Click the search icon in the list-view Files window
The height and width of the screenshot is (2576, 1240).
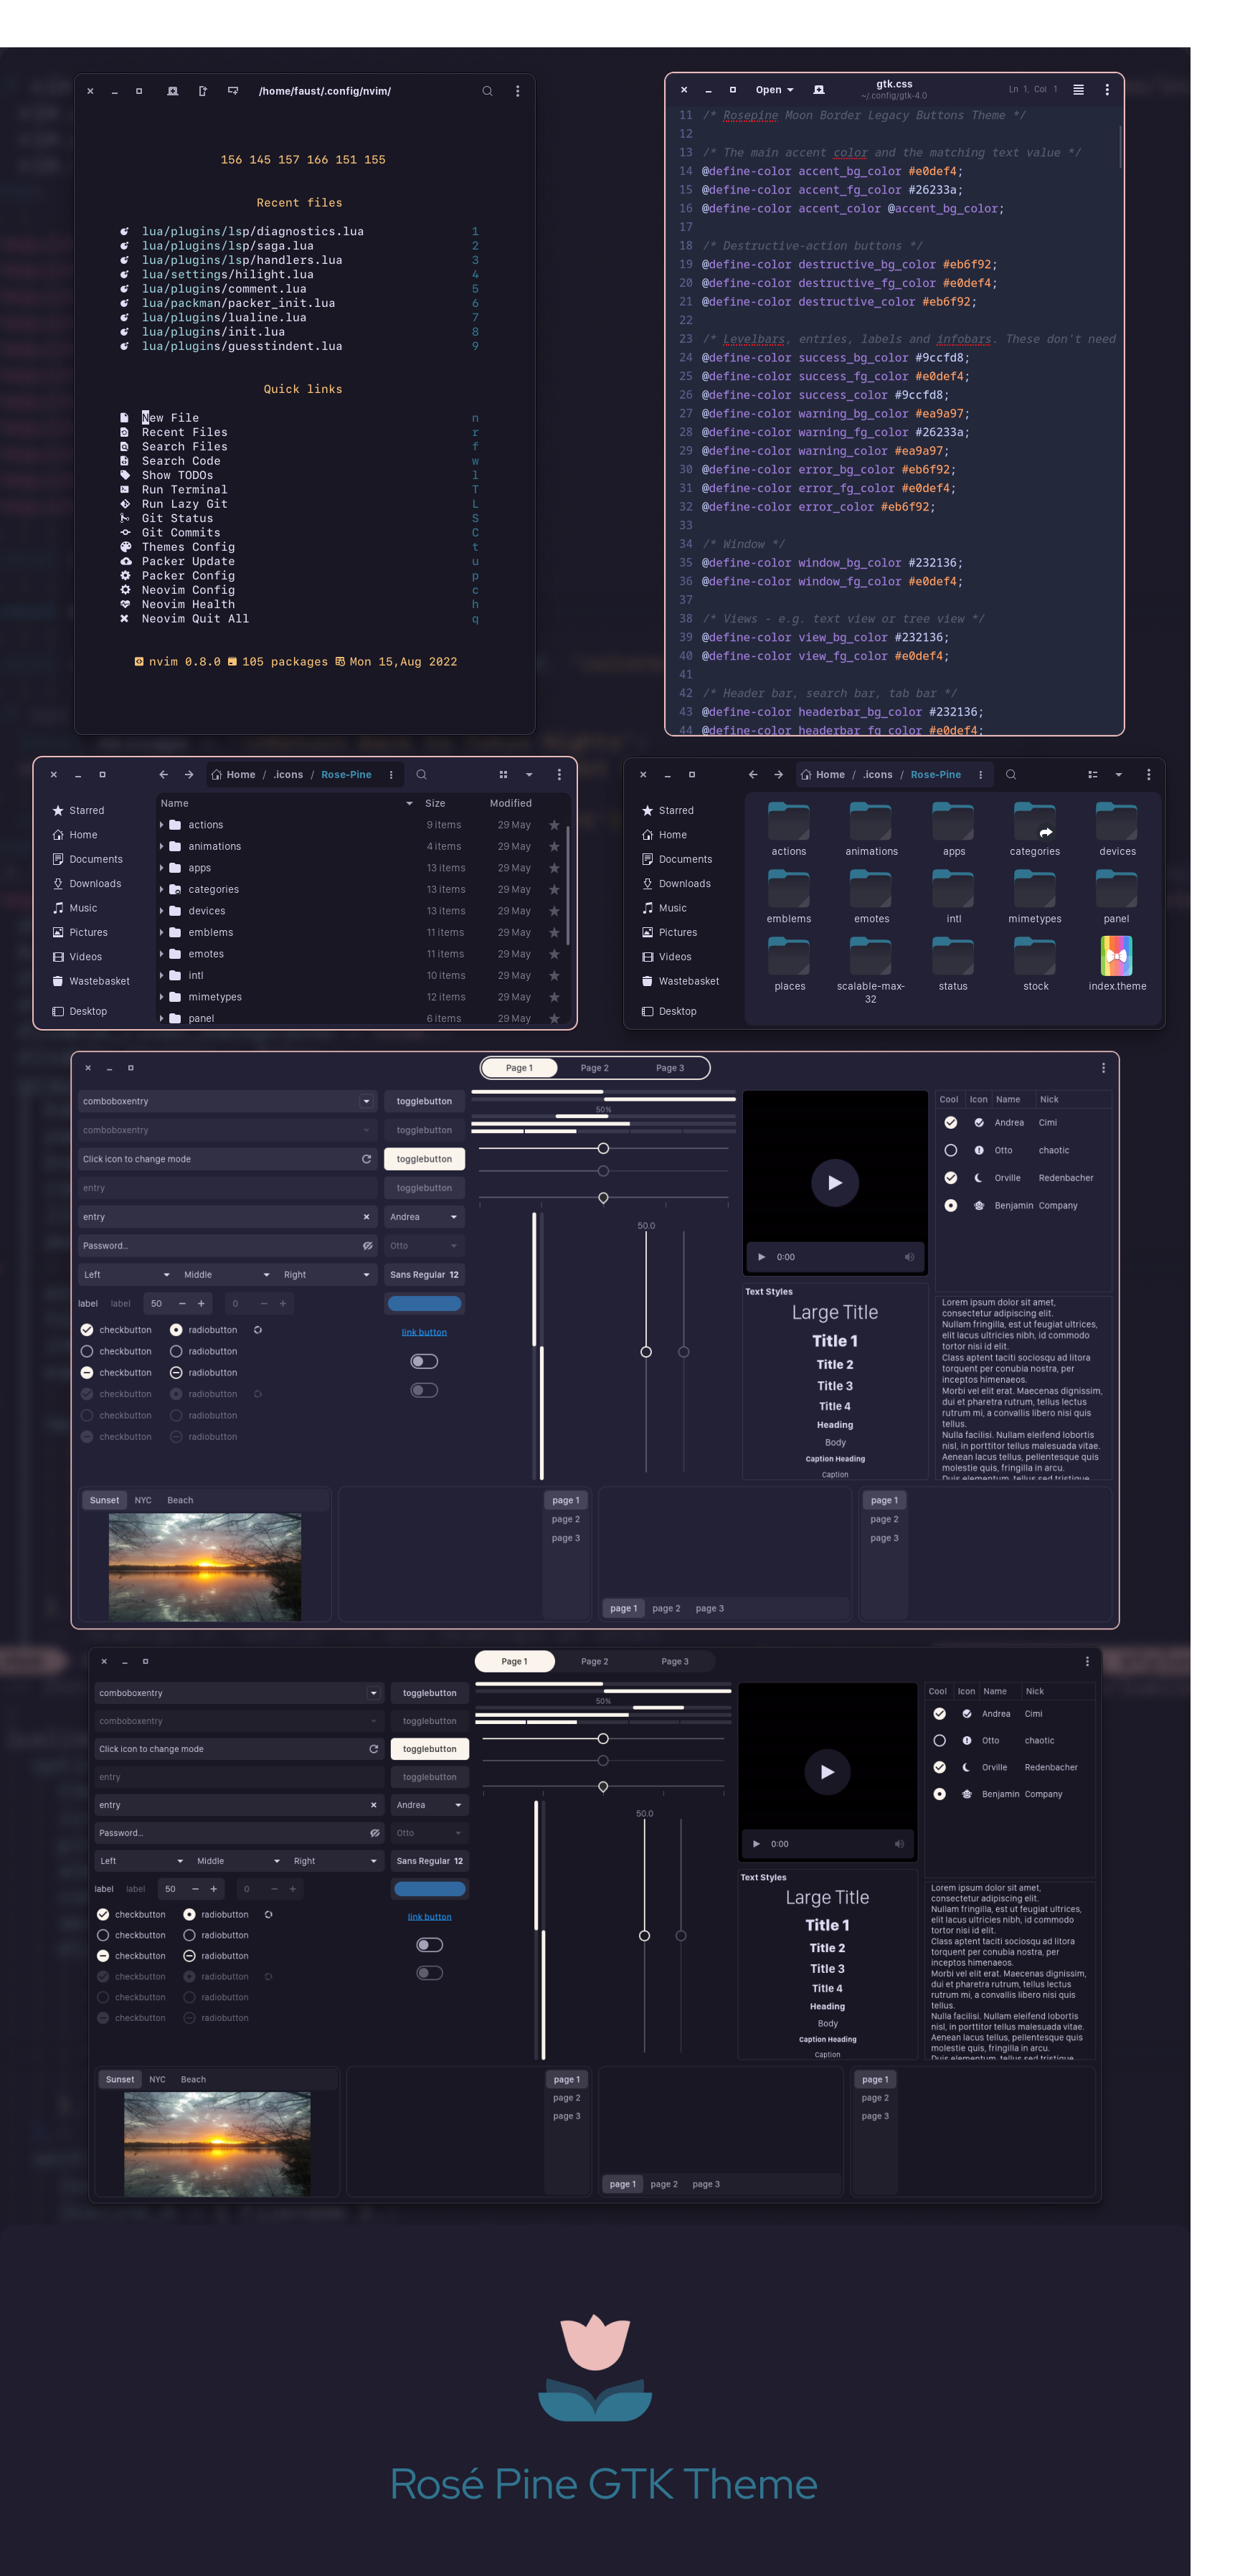[422, 775]
